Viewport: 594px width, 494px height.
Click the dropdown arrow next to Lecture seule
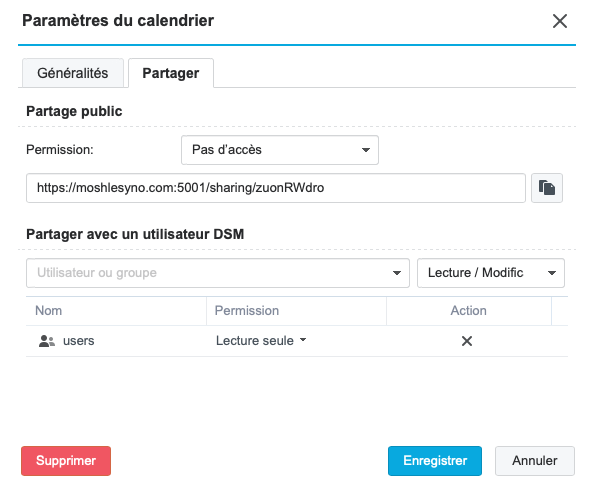click(x=303, y=340)
